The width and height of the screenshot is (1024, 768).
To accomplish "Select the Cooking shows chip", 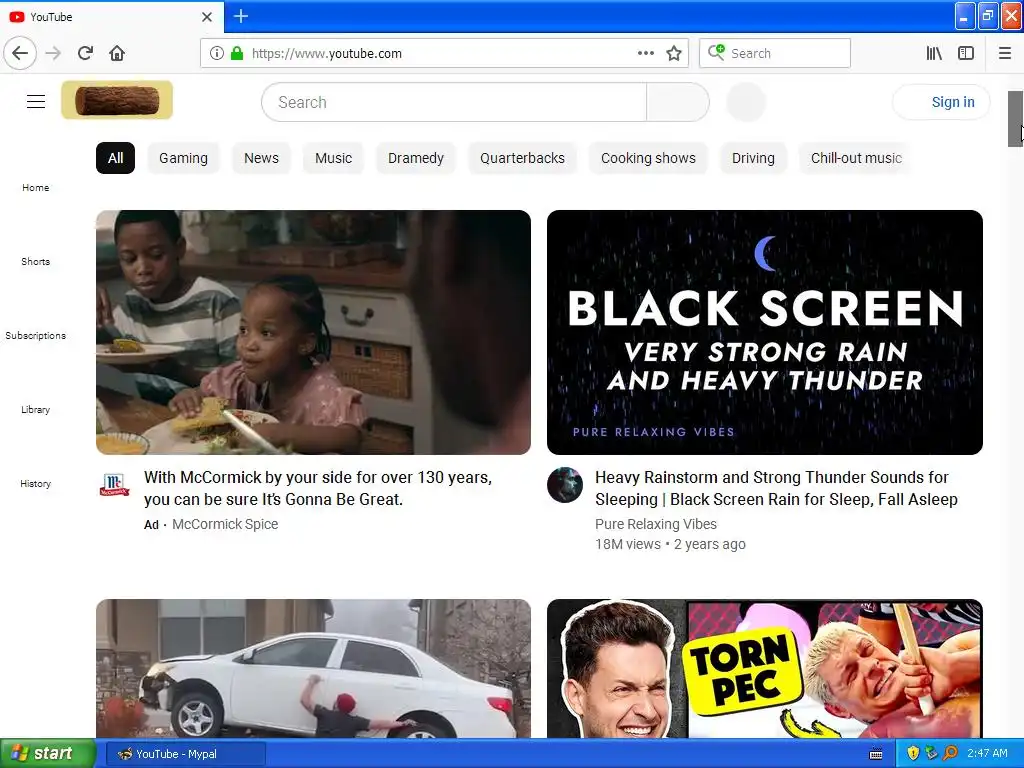I will pyautogui.click(x=648, y=158).
